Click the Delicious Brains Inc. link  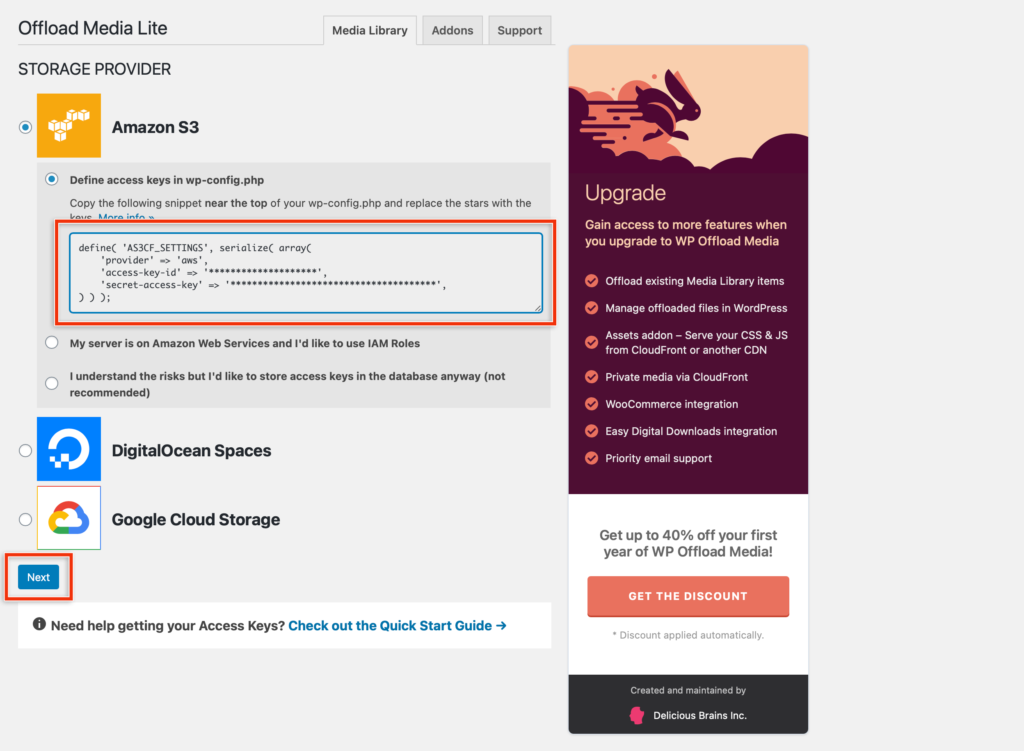click(699, 716)
